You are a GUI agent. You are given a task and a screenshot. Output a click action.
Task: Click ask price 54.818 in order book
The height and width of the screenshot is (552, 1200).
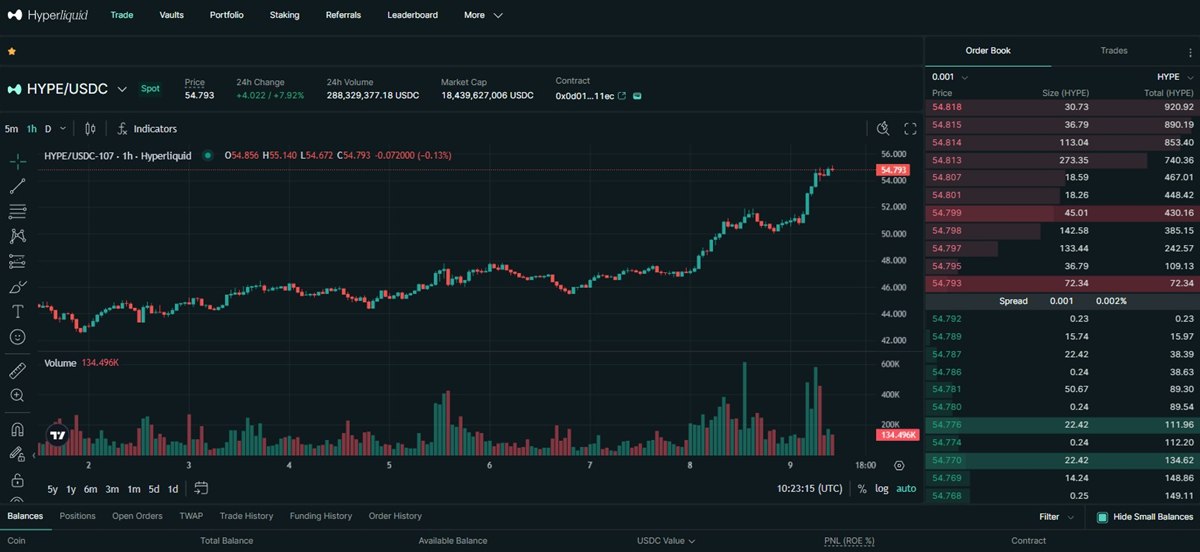tap(947, 107)
